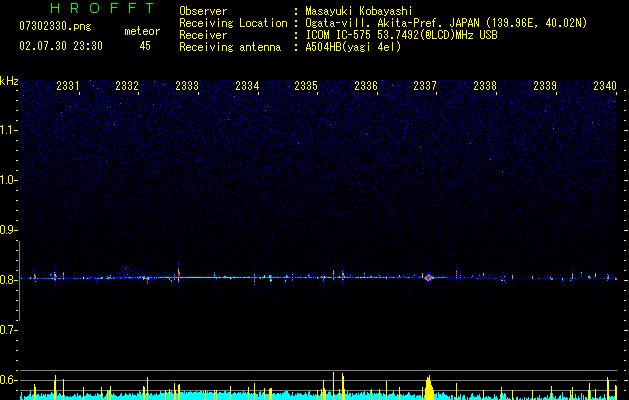Click the kHz axis unit label
This screenshot has width=629, height=400.
click(9, 81)
